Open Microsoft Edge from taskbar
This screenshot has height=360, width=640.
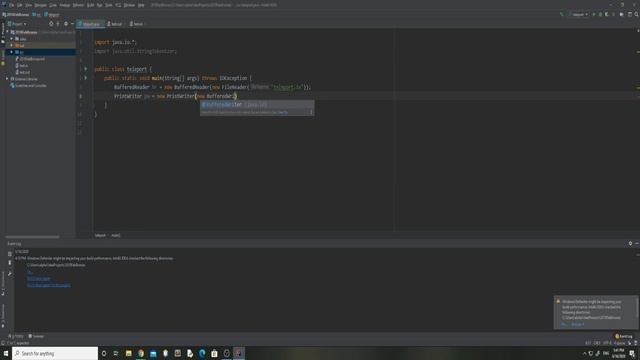[202, 353]
